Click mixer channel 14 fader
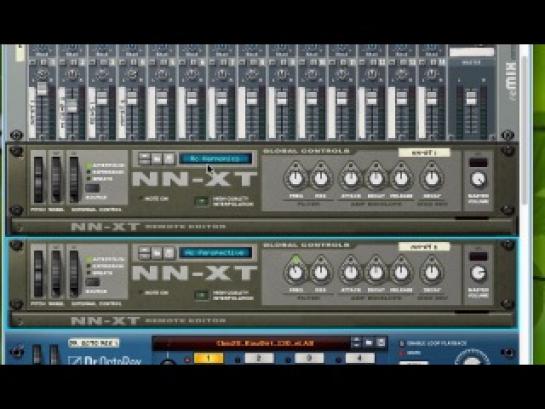Screen dimensions: 545x409 431,98
